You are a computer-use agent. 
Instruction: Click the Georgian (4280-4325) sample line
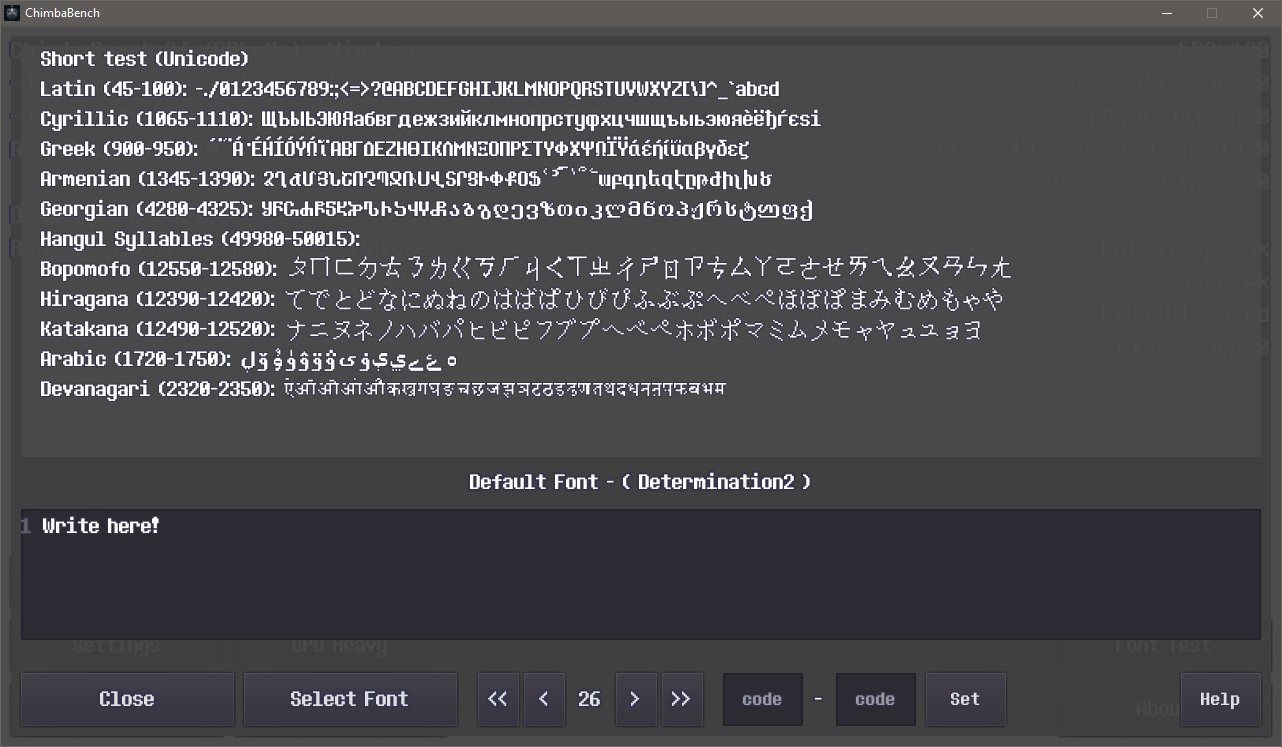pyautogui.click(x=426, y=209)
